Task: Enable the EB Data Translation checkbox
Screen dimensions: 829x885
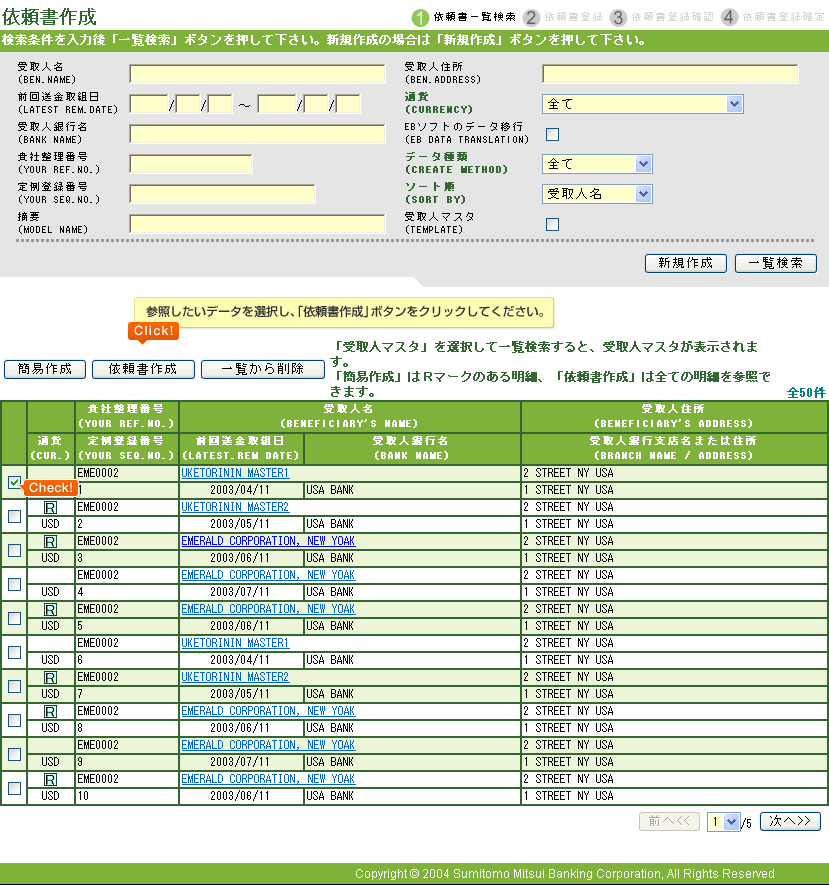Action: pos(552,134)
